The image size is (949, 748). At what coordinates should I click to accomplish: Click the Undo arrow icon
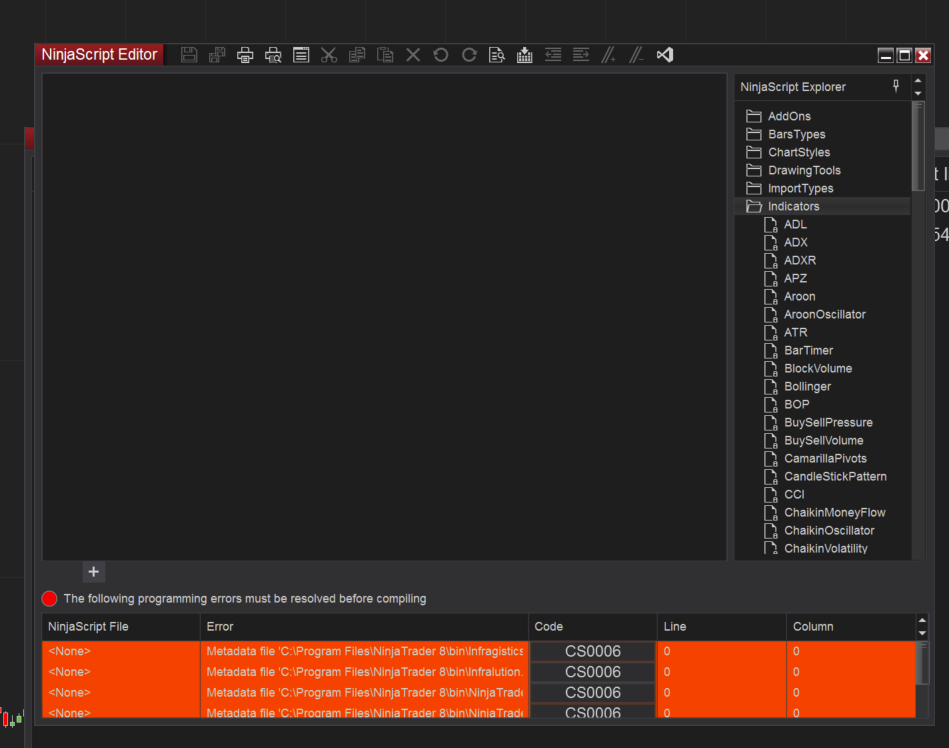coord(441,55)
